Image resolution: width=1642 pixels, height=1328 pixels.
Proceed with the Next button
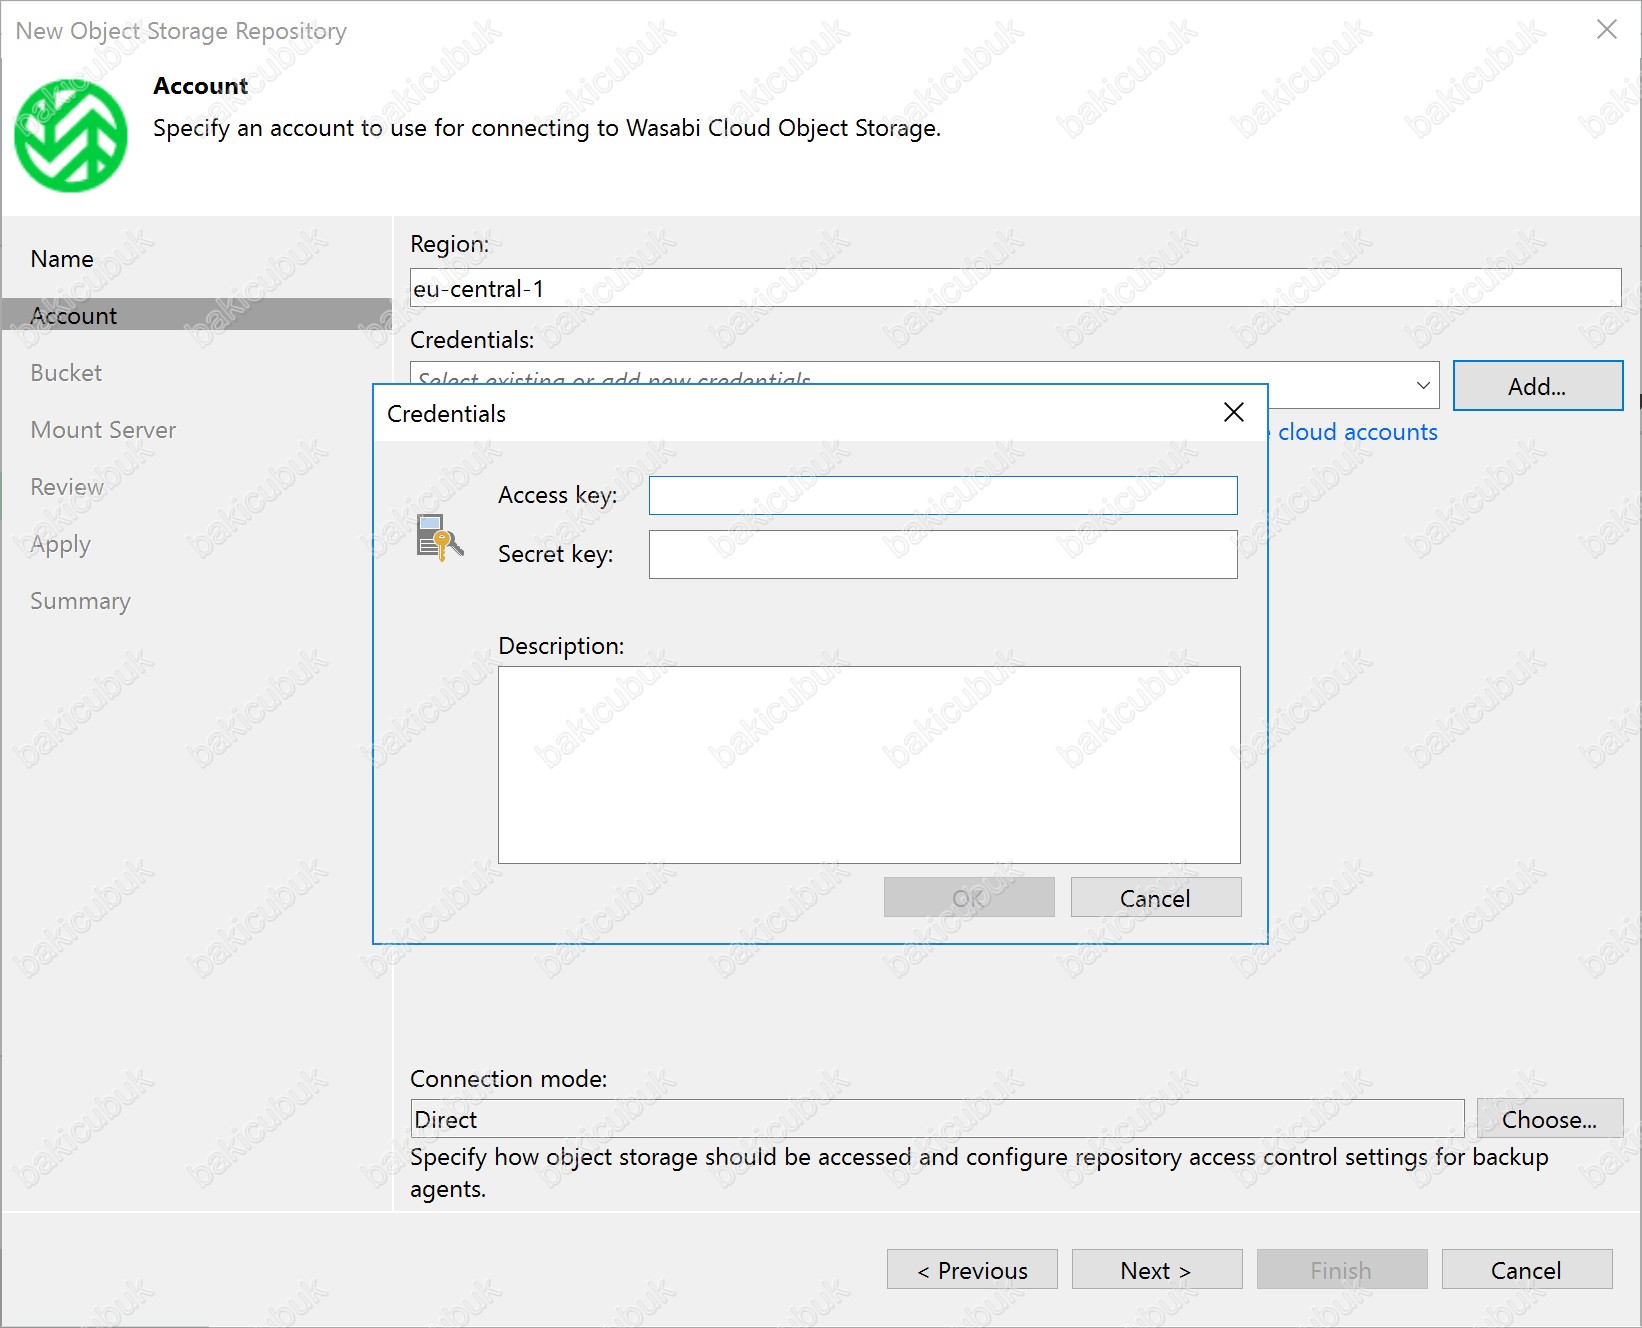1156,1270
